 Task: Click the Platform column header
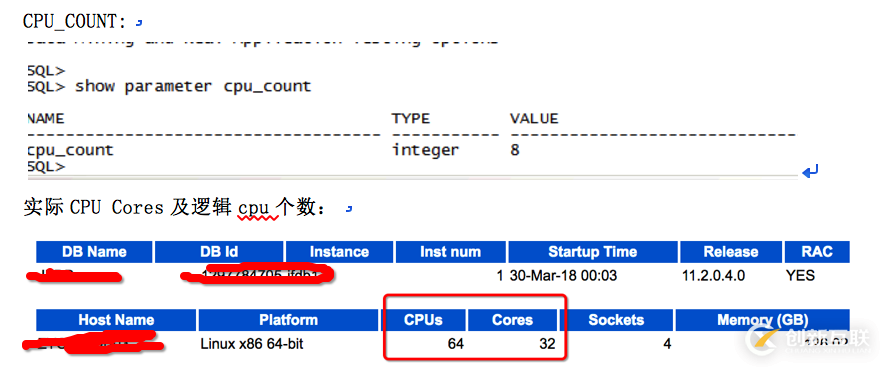(x=288, y=320)
